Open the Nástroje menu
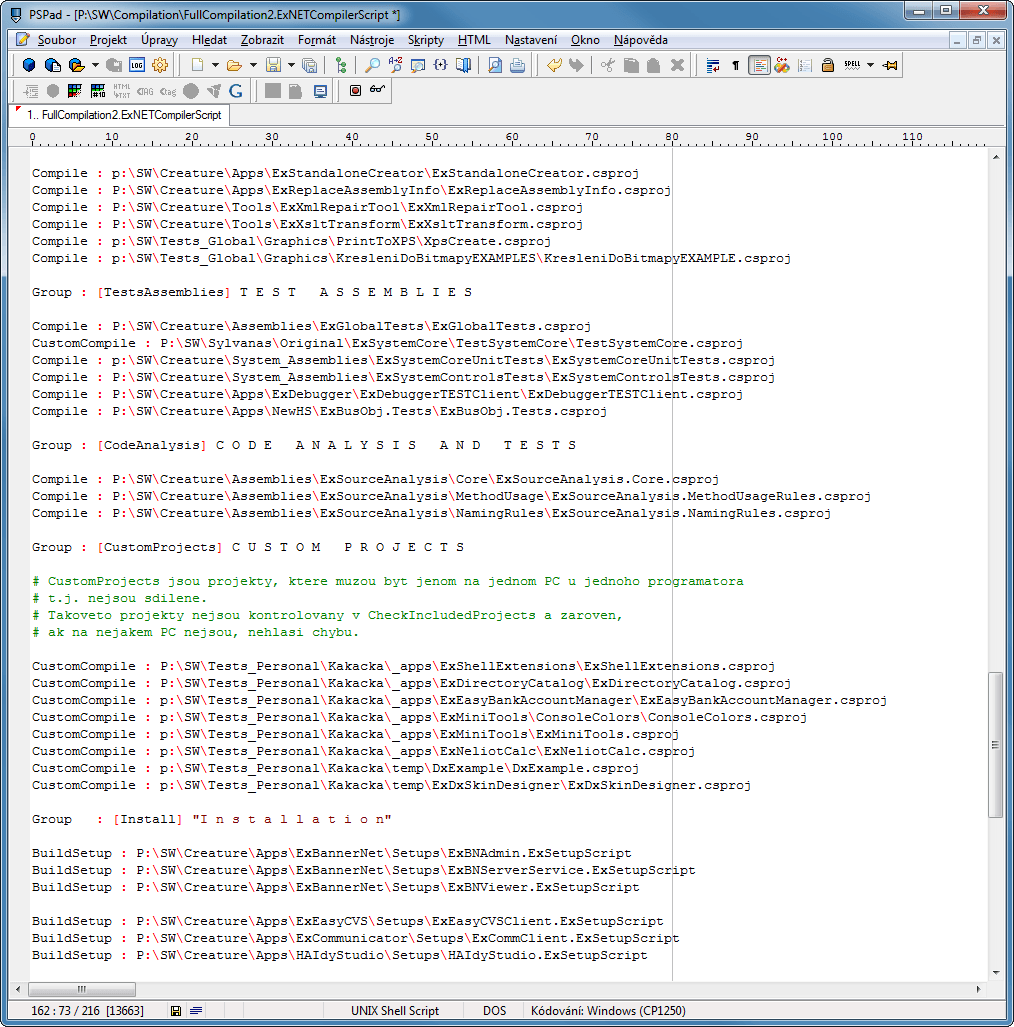The width and height of the screenshot is (1014, 1027). [371, 40]
